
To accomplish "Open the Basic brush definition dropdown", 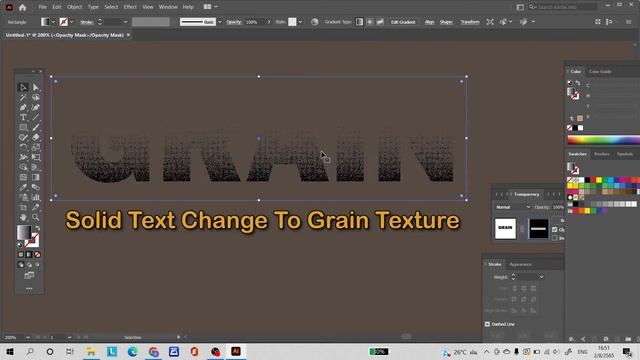I will (x=220, y=22).
